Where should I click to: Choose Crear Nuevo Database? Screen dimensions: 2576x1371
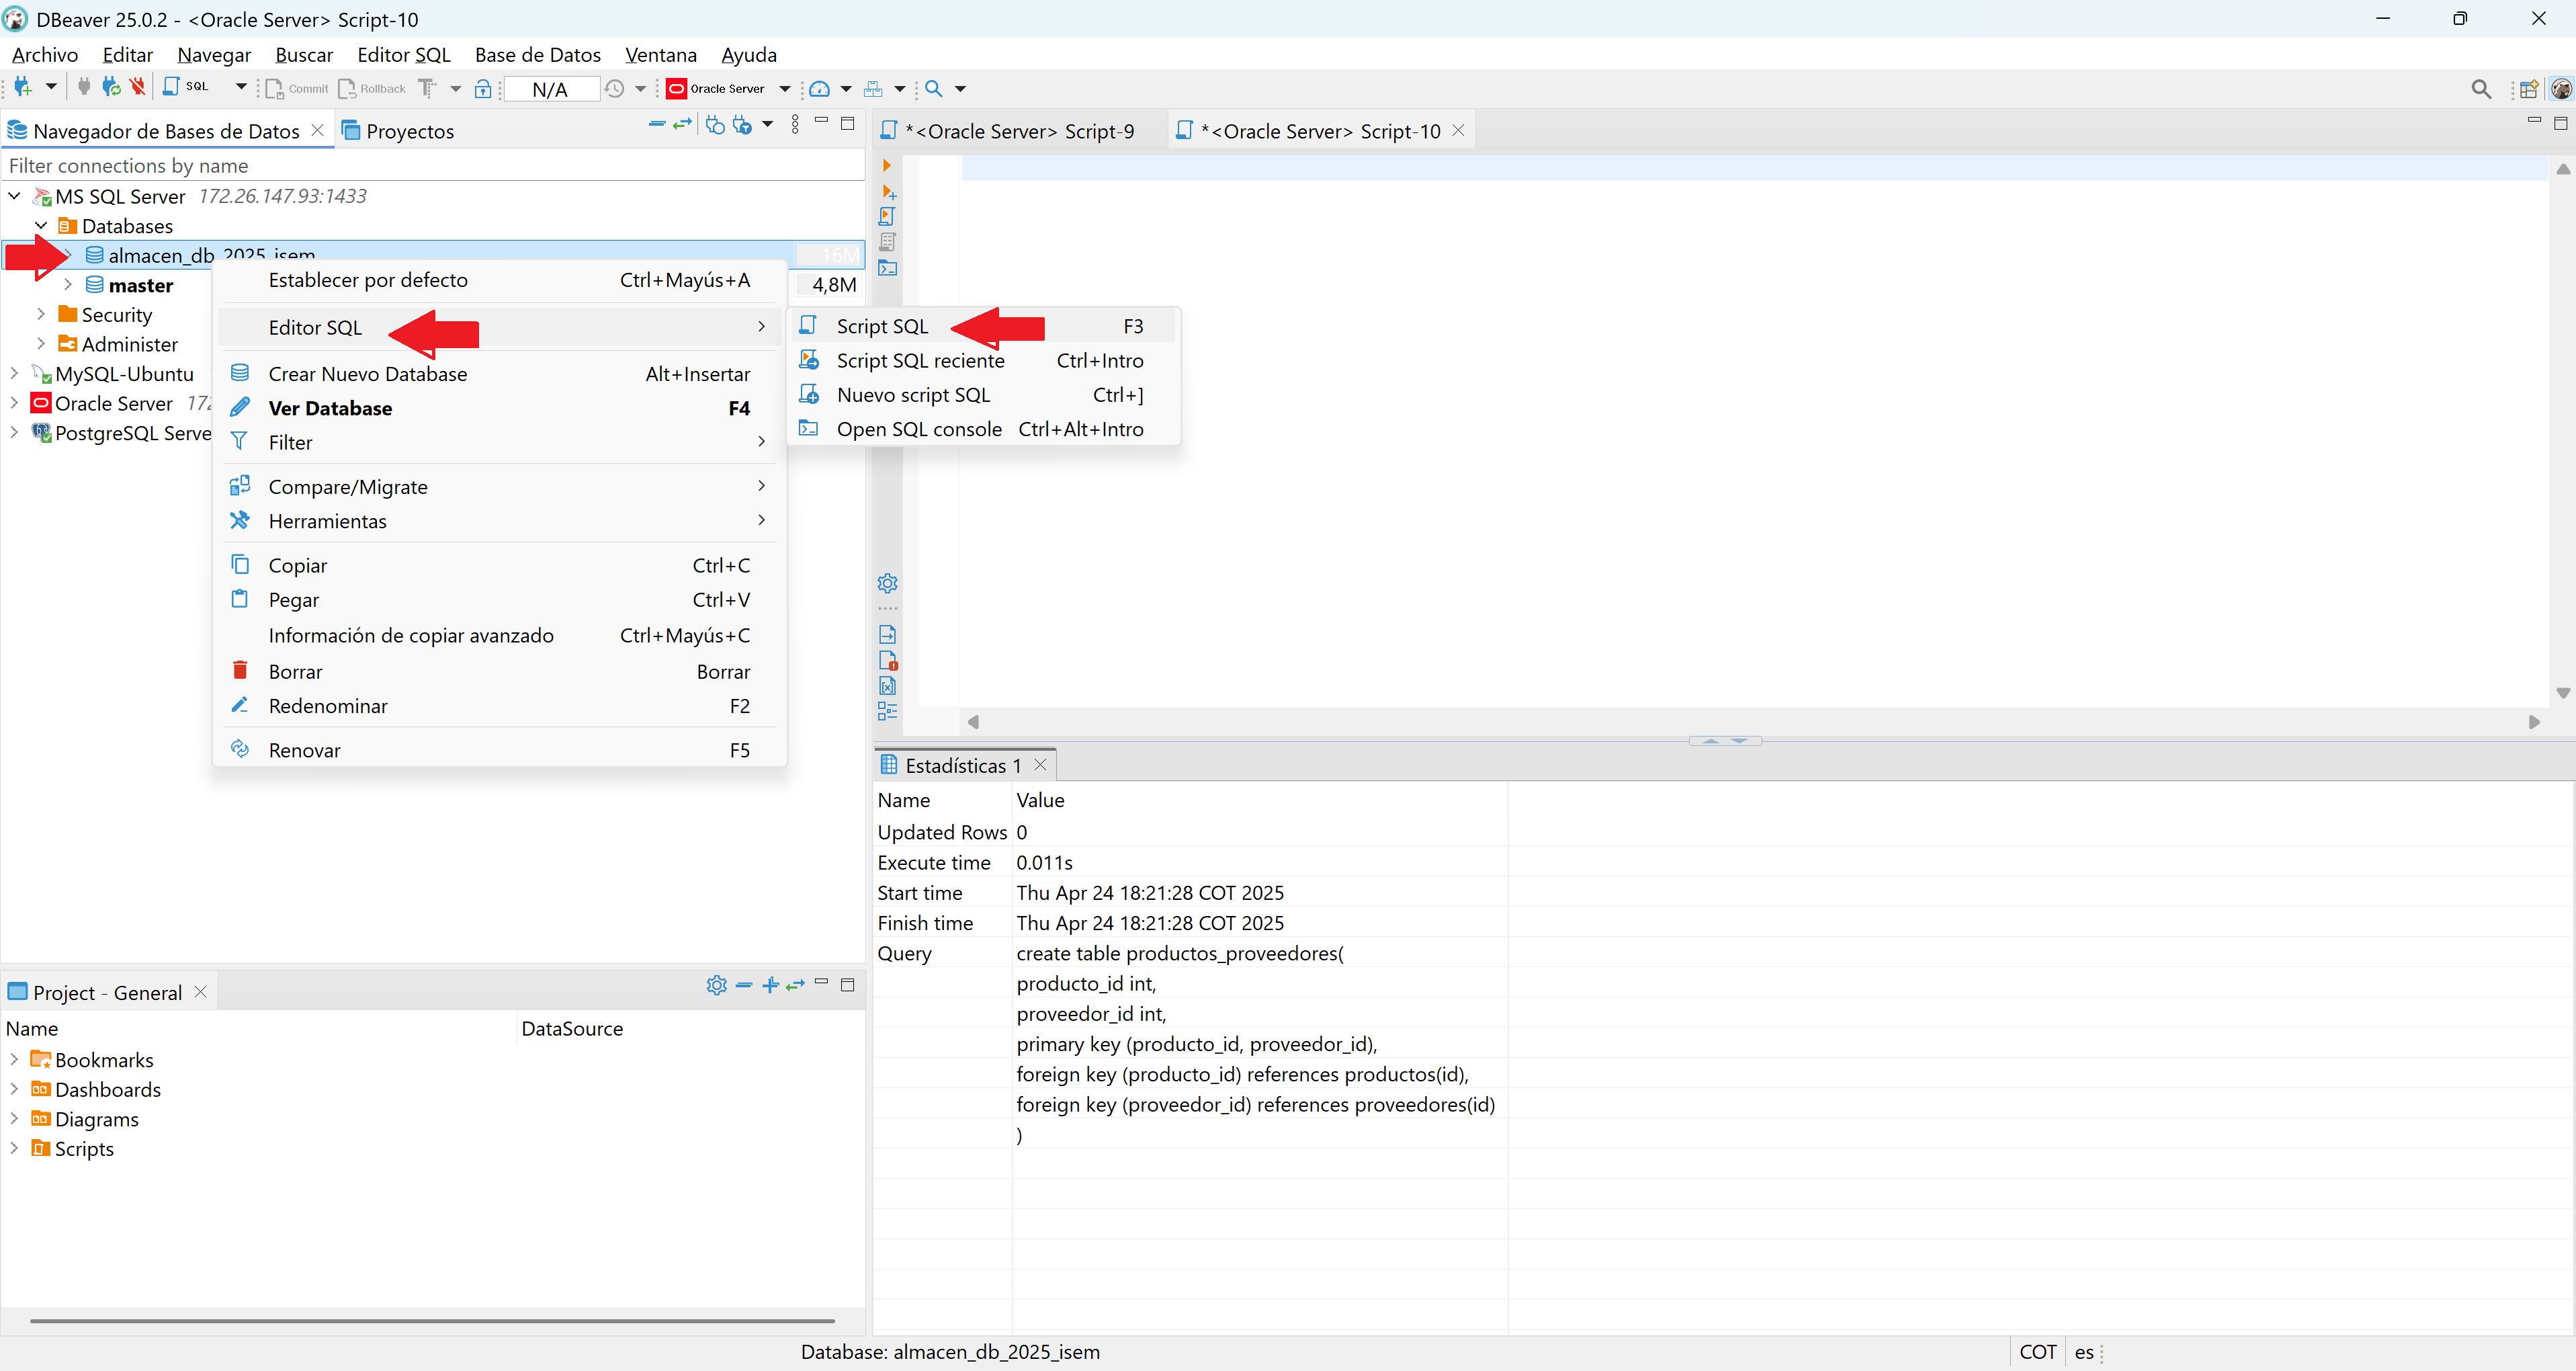click(499, 374)
